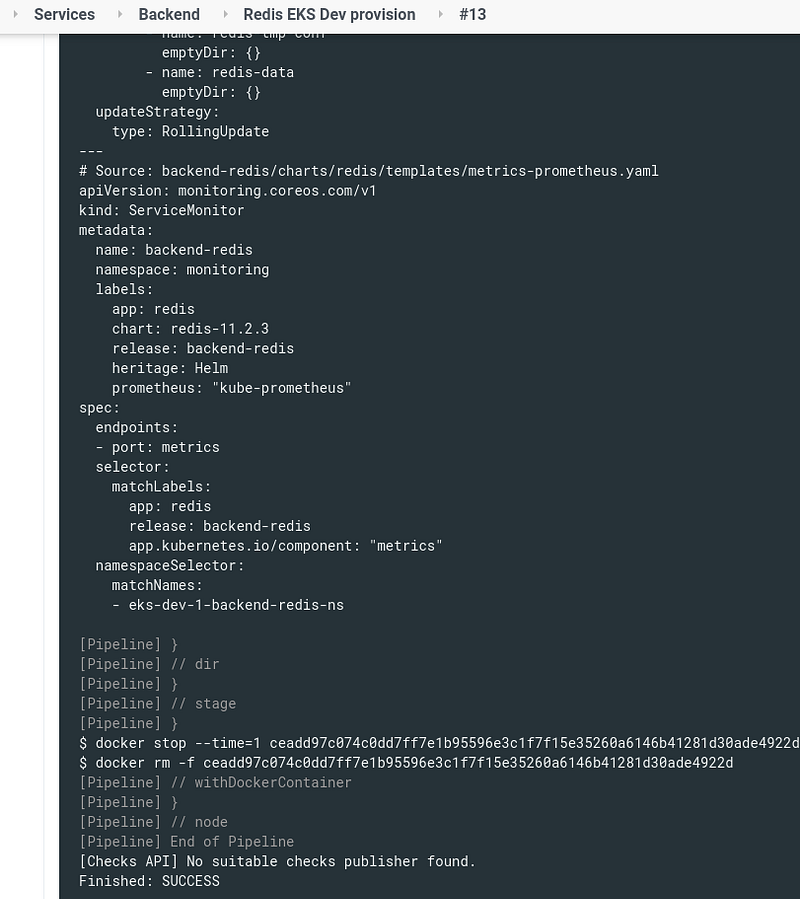This screenshot has width=800, height=899.
Task: Click the 'type: RollingUpdate' line
Action: click(190, 131)
